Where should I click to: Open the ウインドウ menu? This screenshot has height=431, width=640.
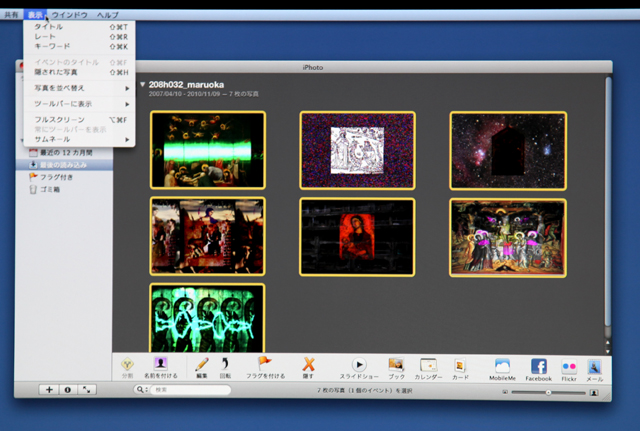coord(69,15)
